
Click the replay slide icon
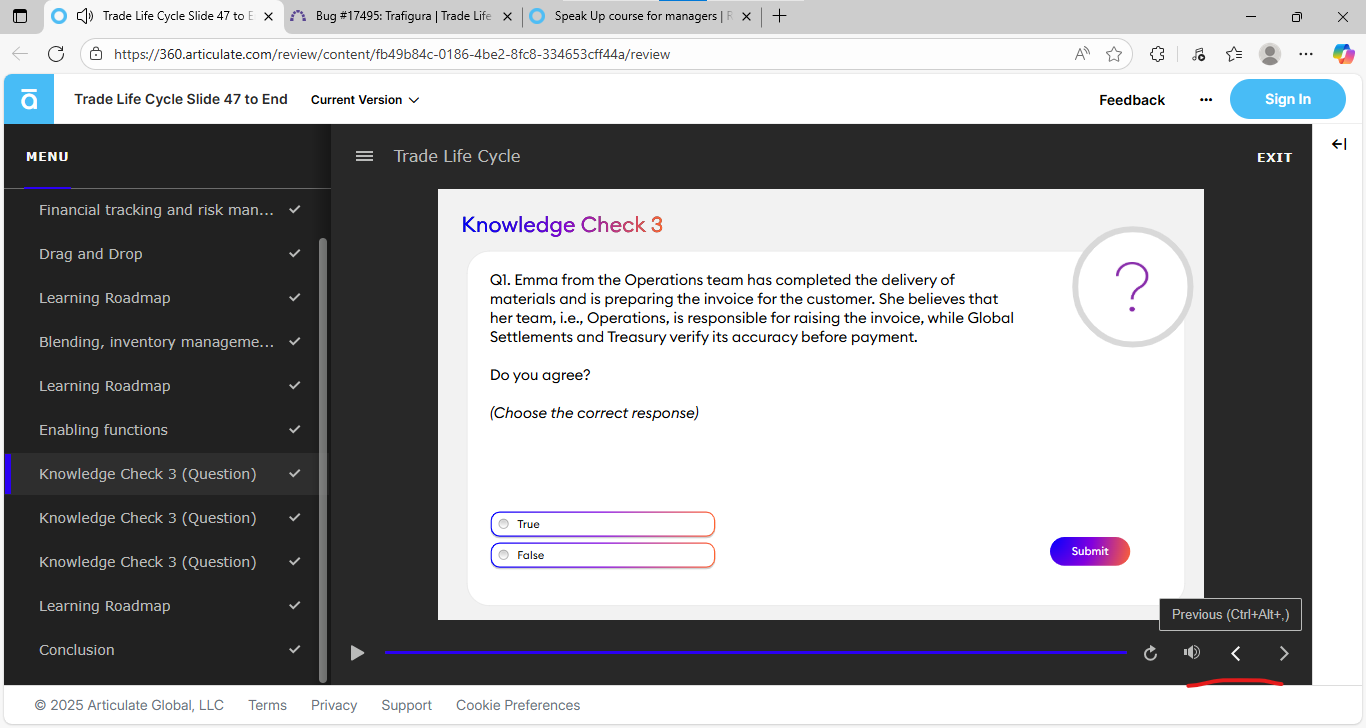pyautogui.click(x=1150, y=653)
